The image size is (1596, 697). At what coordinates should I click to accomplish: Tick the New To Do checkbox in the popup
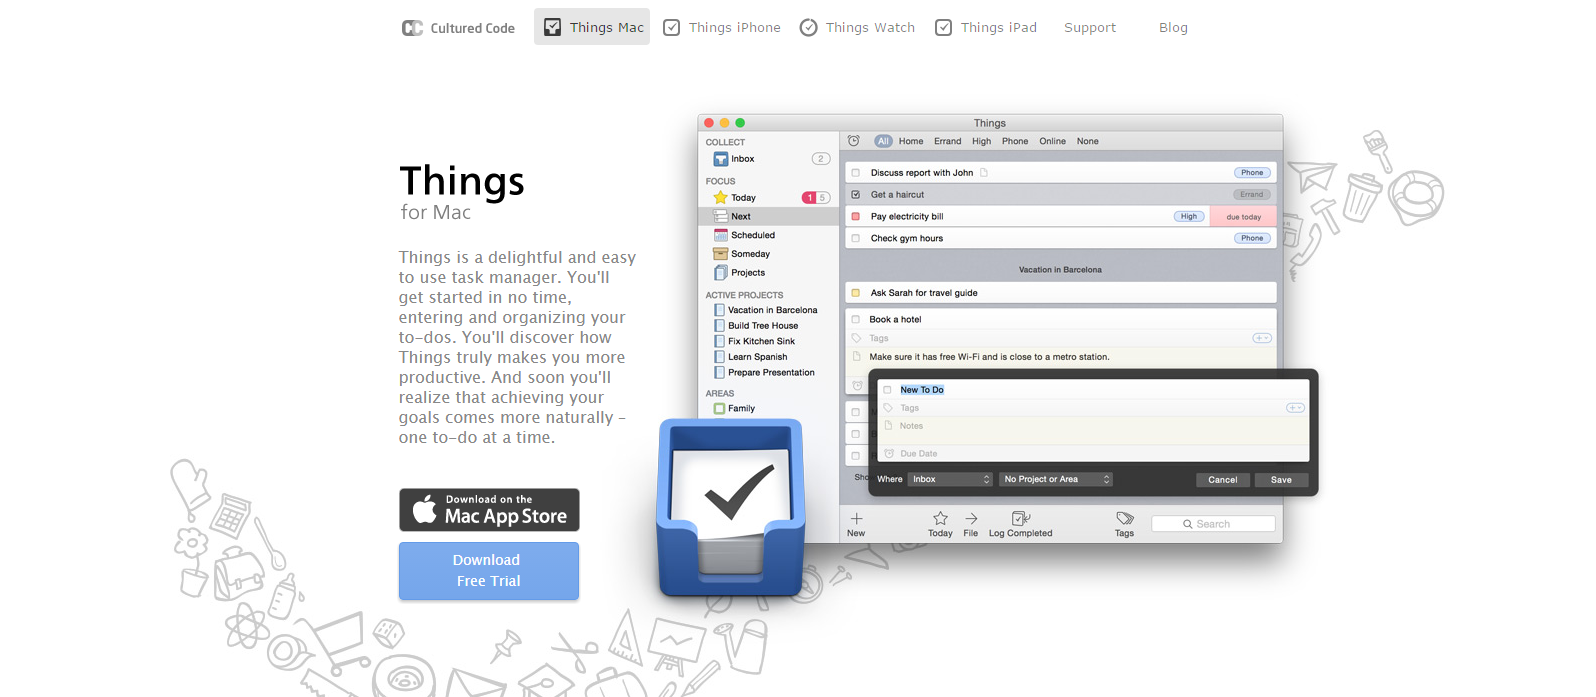tap(887, 390)
